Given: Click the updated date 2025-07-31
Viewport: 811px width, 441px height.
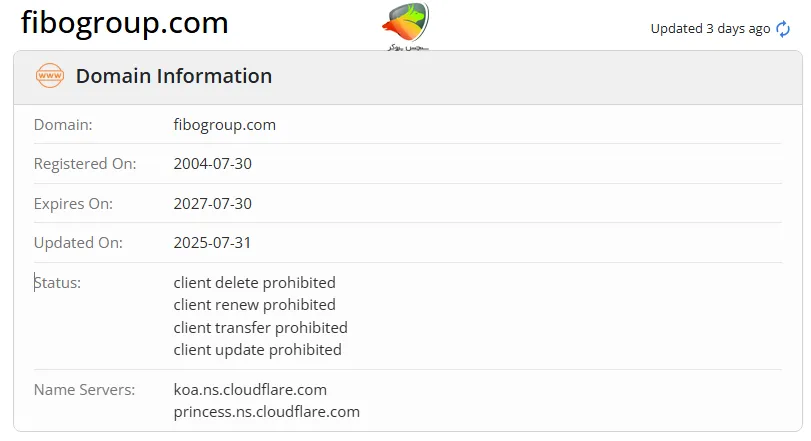Looking at the screenshot, I should tap(212, 242).
